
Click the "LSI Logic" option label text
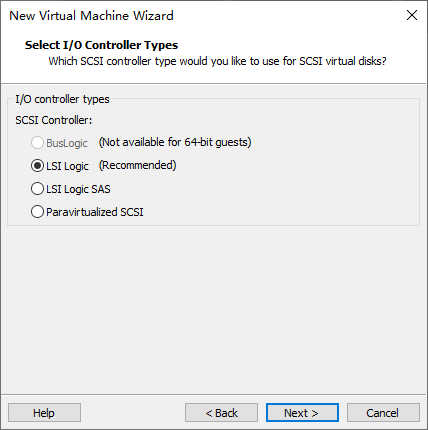[x=67, y=166]
